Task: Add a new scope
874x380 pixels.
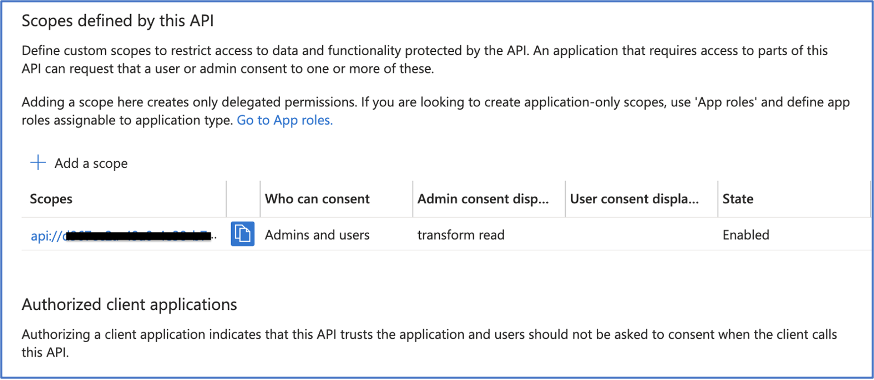Action: pos(79,163)
